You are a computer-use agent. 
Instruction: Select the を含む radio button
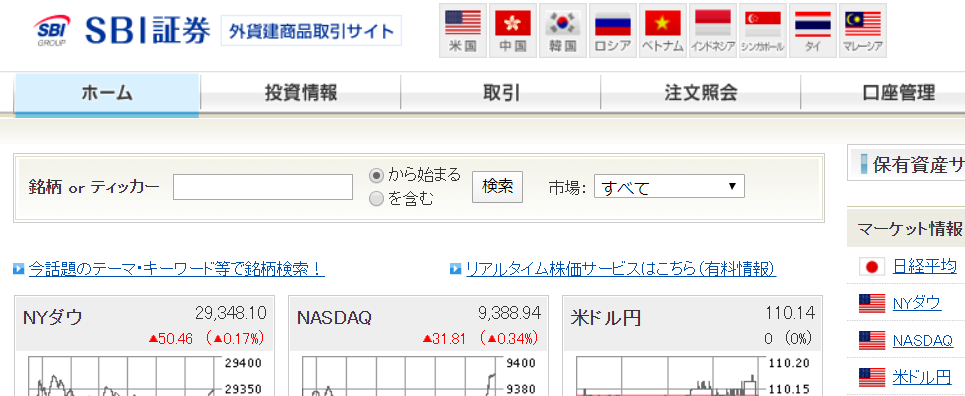376,199
